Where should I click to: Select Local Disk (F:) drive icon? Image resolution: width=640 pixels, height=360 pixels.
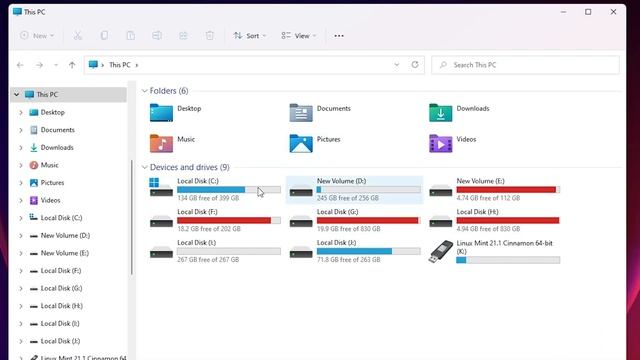pyautogui.click(x=161, y=221)
